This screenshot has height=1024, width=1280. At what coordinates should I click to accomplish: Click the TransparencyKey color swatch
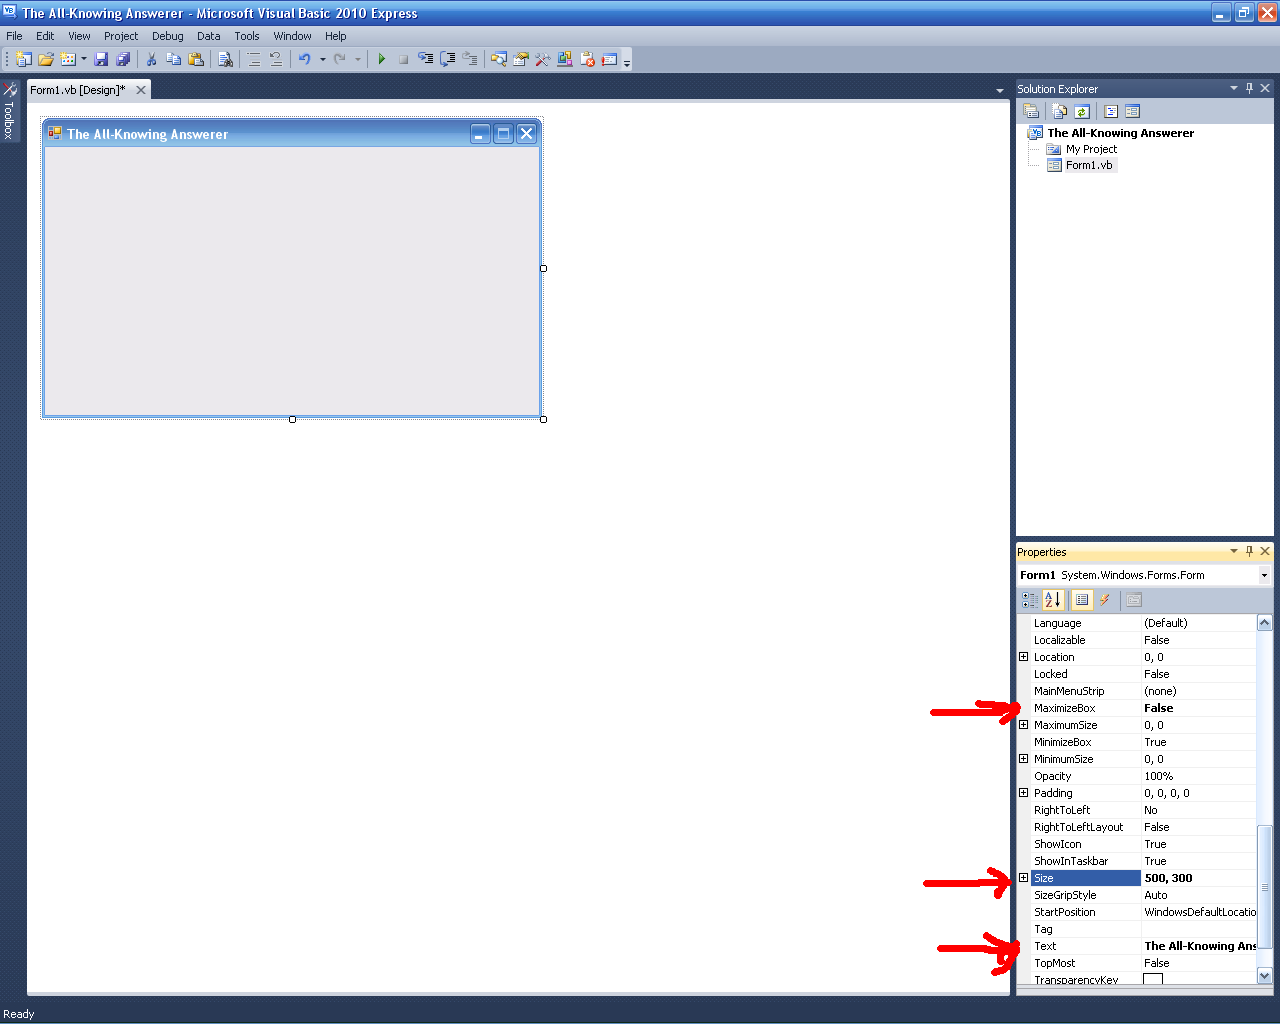1153,979
